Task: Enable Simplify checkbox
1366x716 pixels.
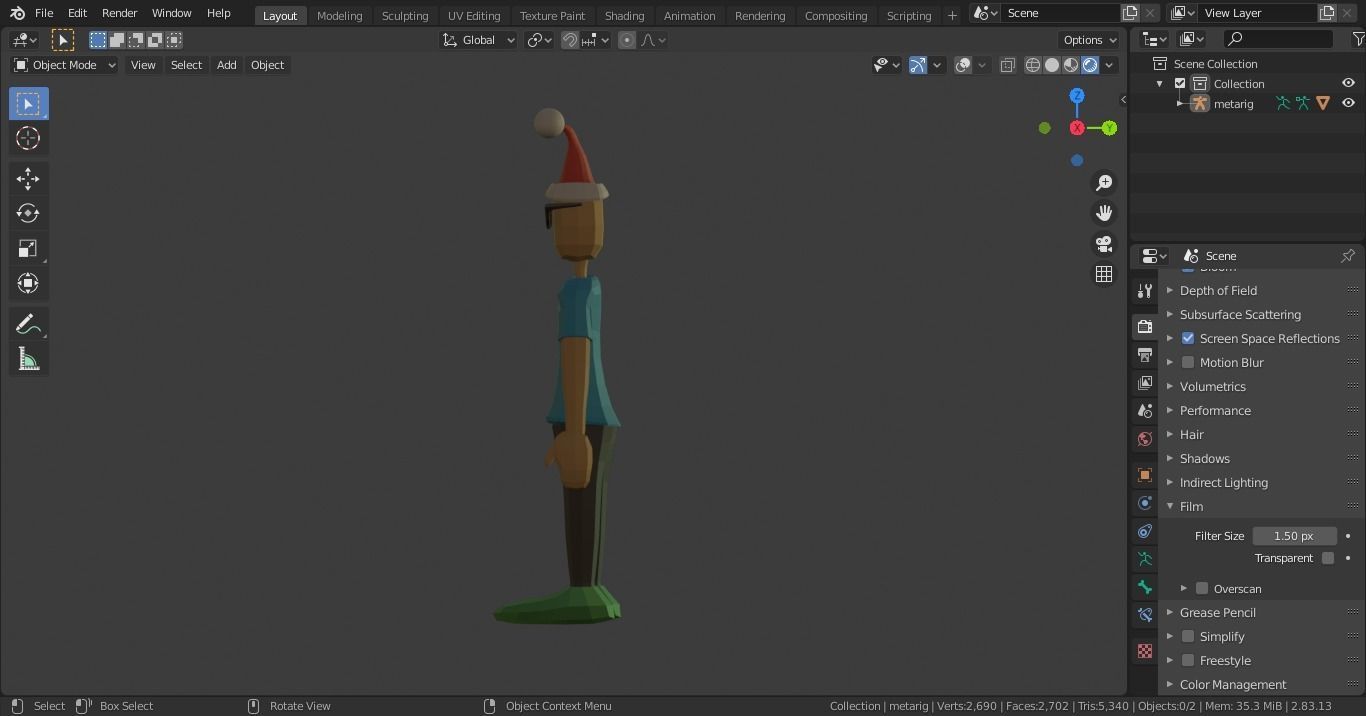Action: (1188, 637)
